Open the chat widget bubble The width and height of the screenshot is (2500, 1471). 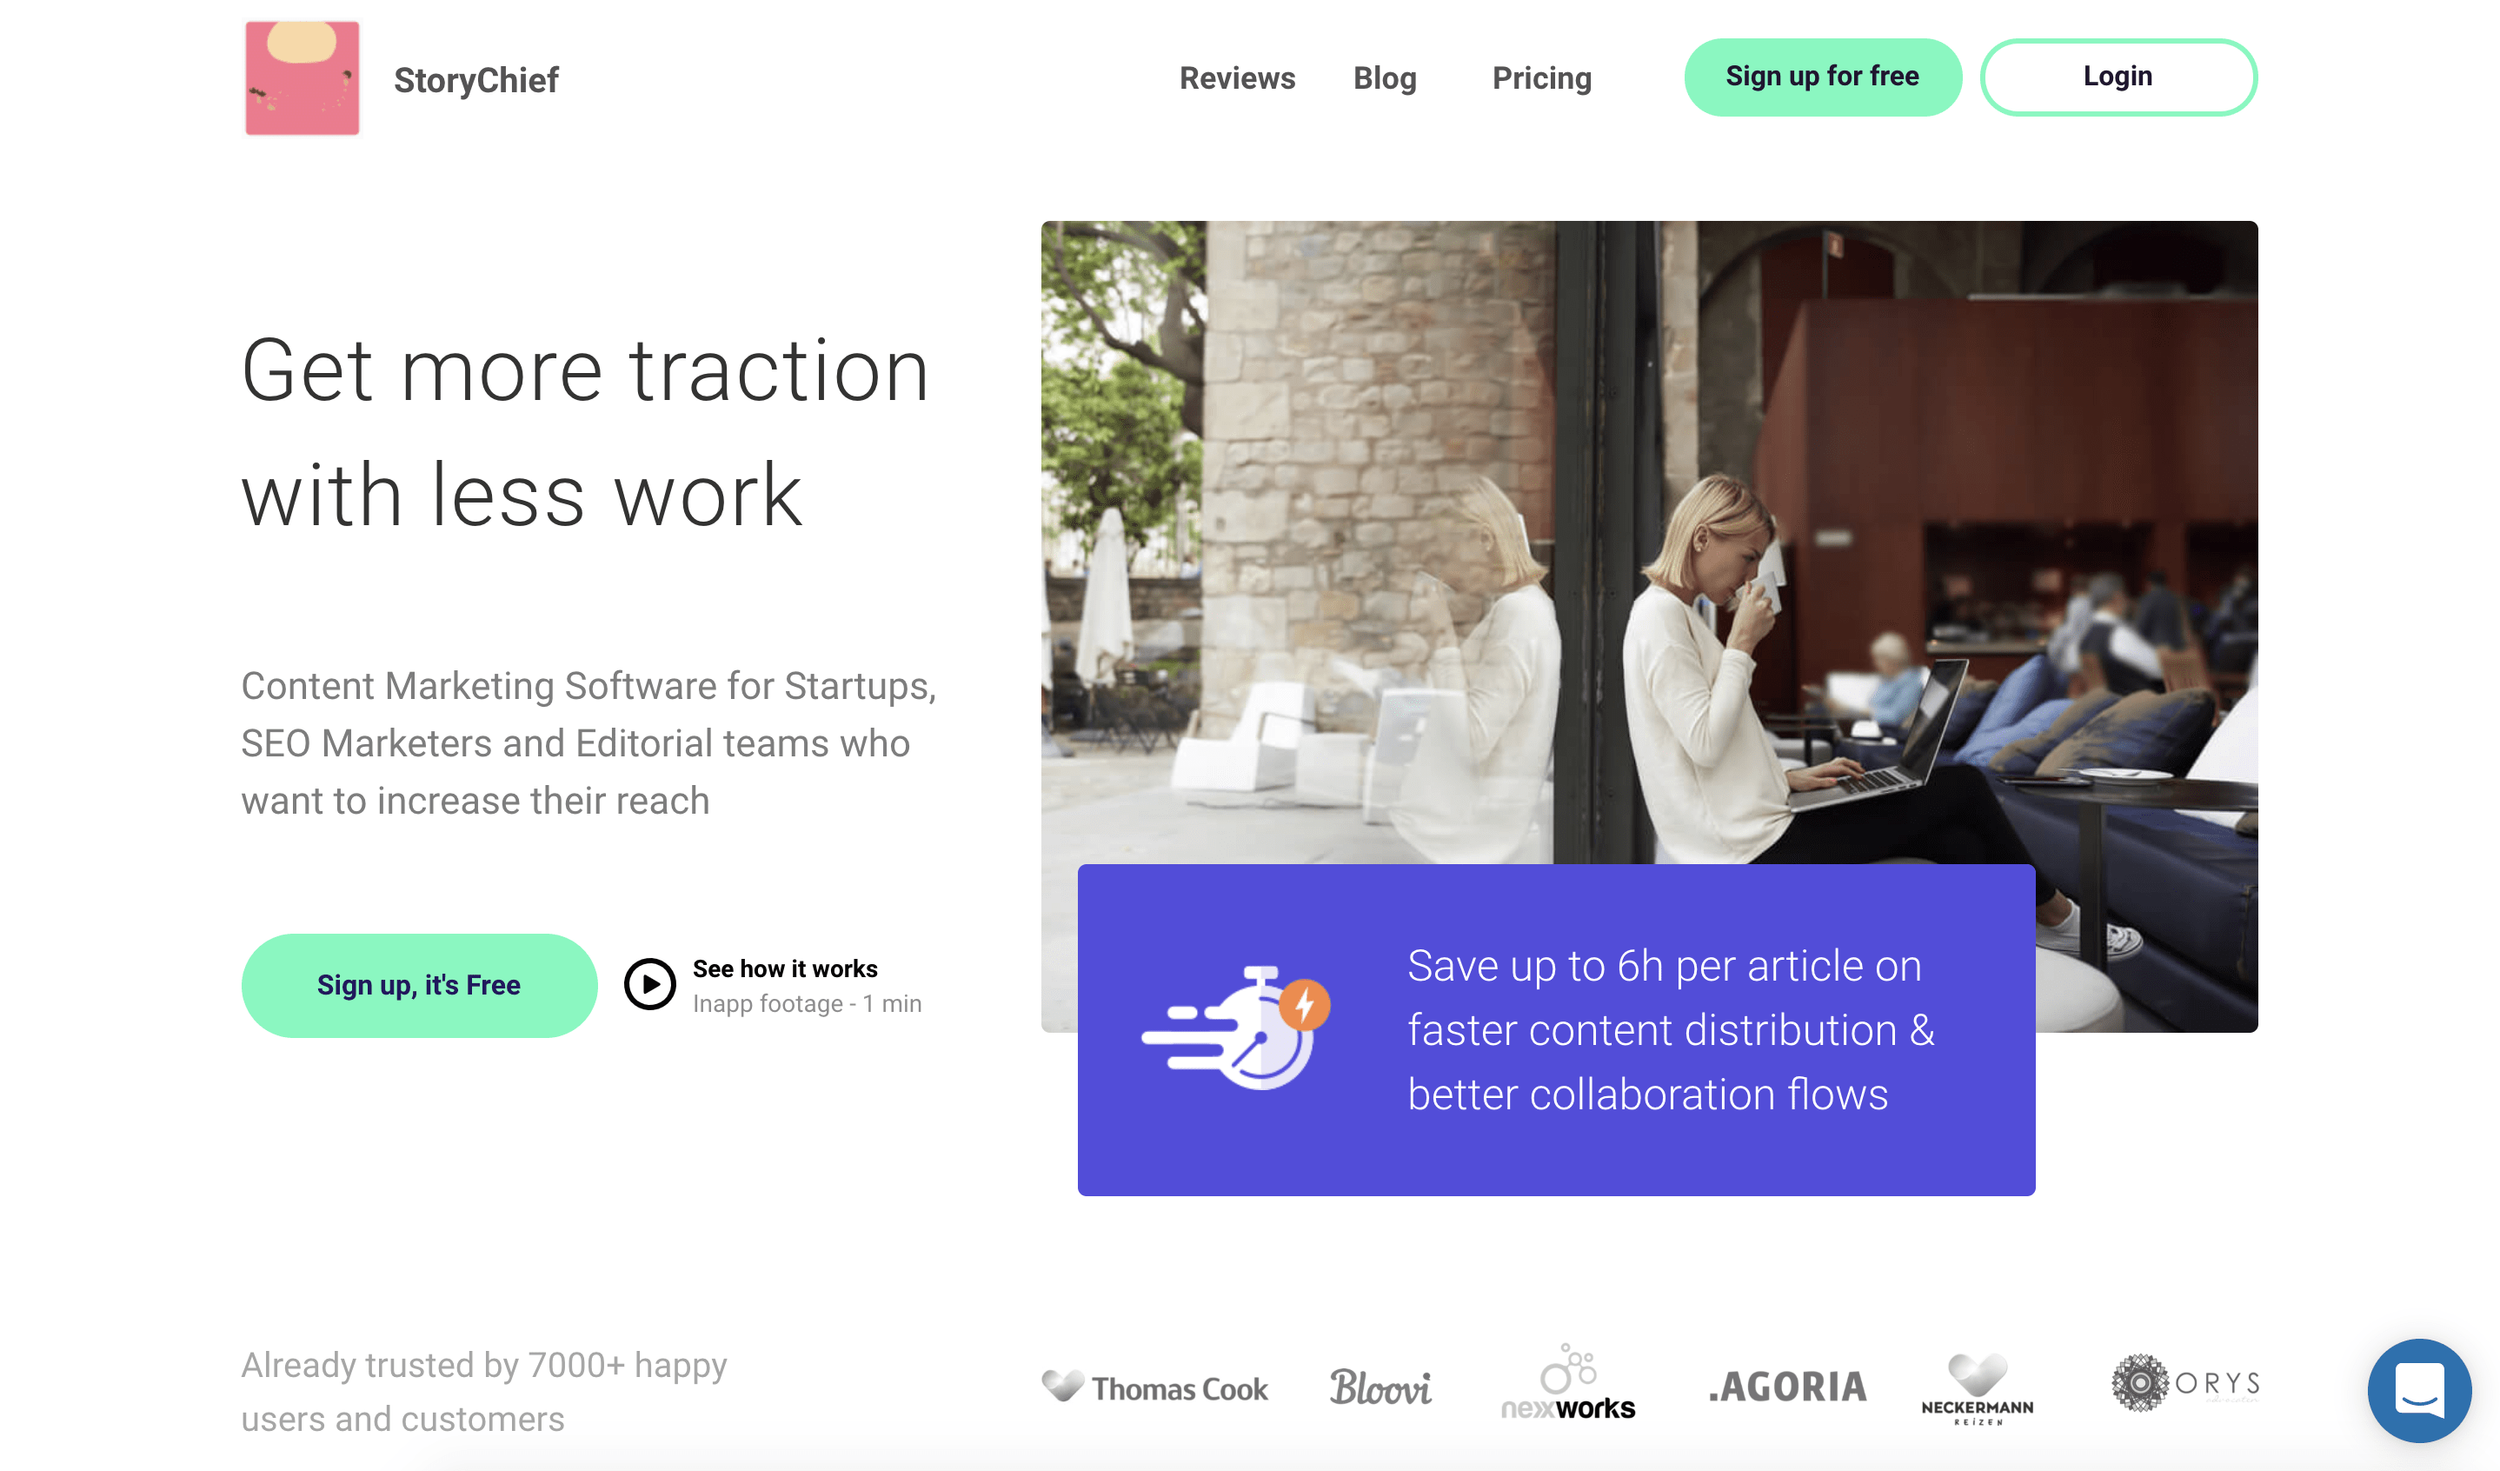click(x=2419, y=1391)
